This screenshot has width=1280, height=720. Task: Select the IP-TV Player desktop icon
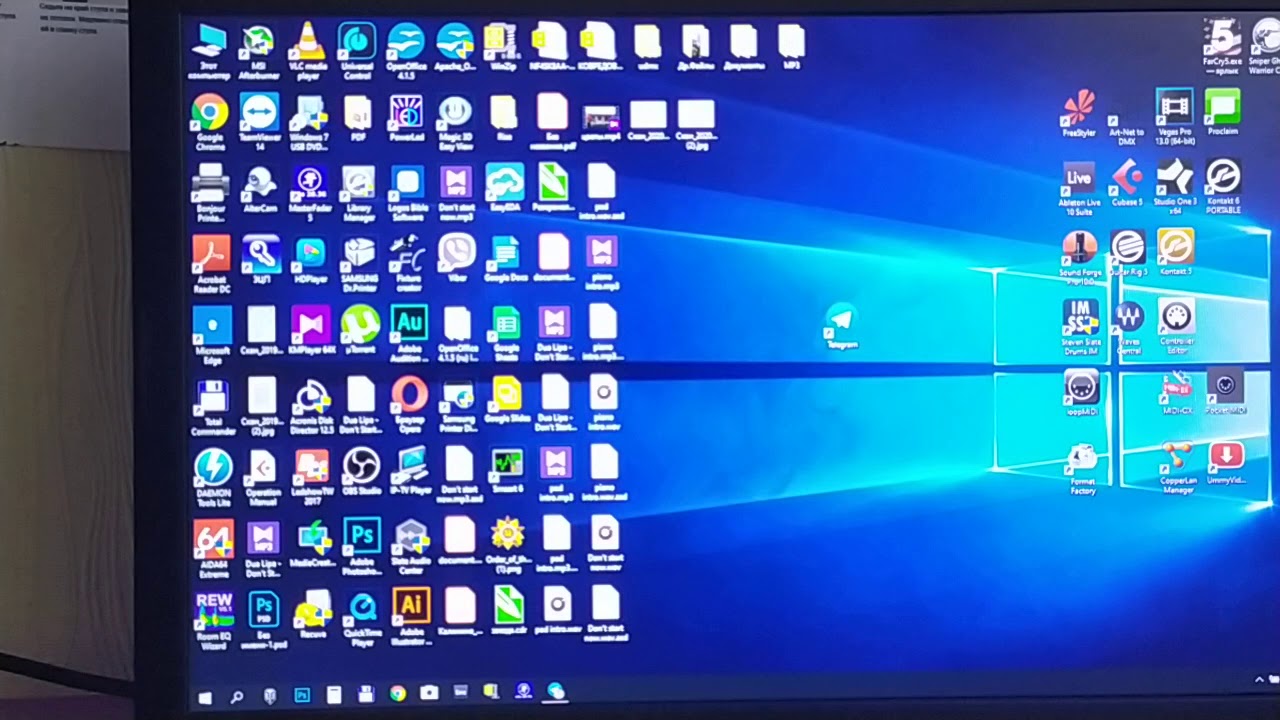[410, 472]
